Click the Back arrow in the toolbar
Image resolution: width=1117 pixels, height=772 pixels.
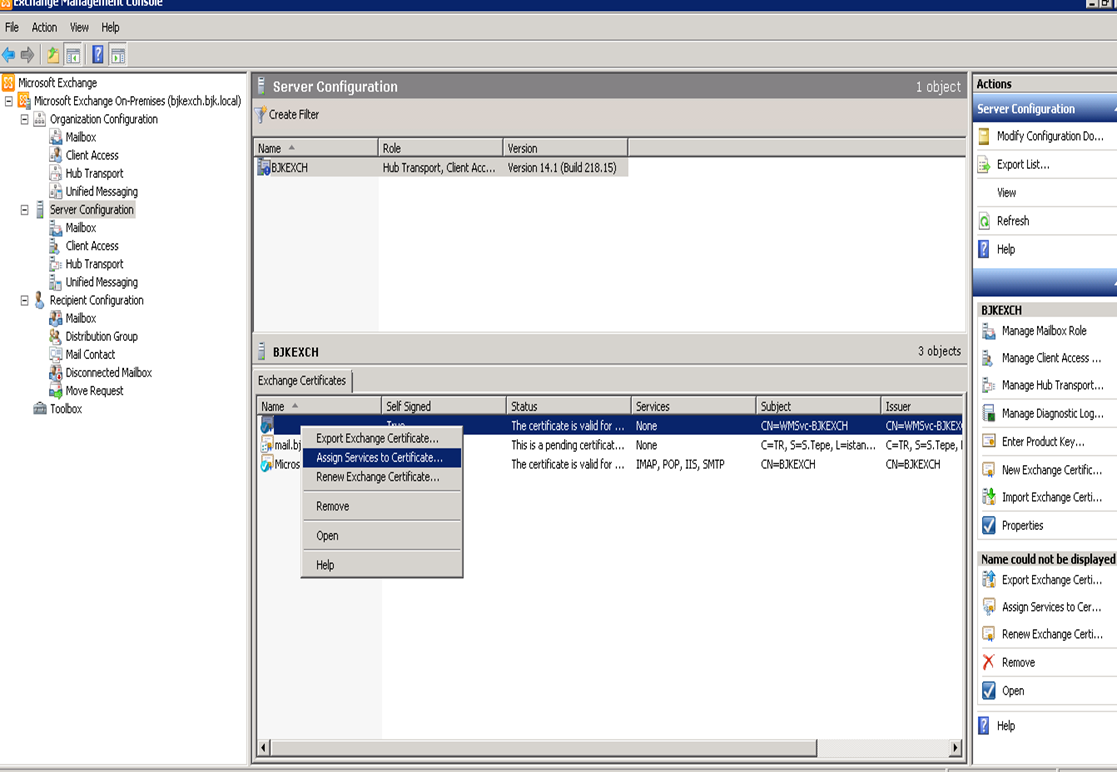pos(9,55)
